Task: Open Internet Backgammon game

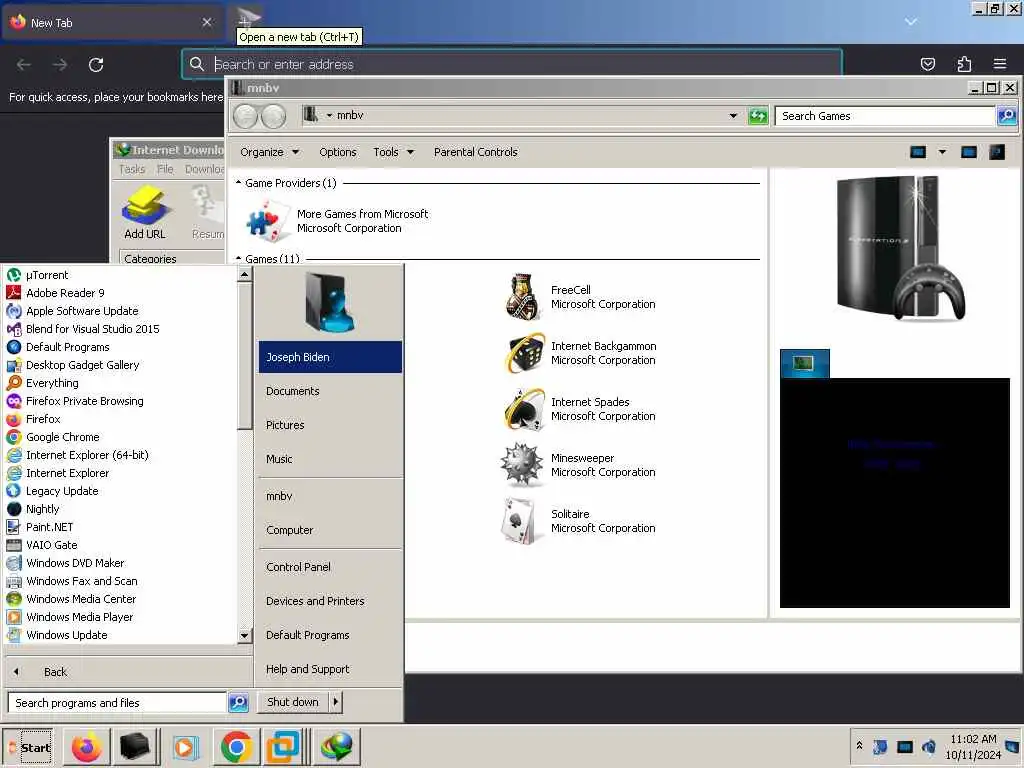Action: 581,353
